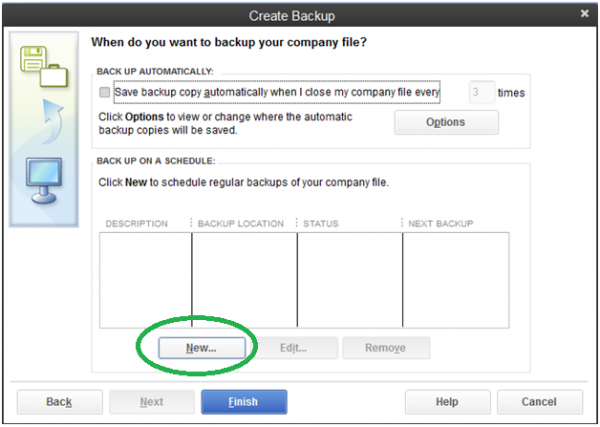The height and width of the screenshot is (427, 600).
Task: Open Help for Create Backup
Action: pyautogui.click(x=446, y=402)
